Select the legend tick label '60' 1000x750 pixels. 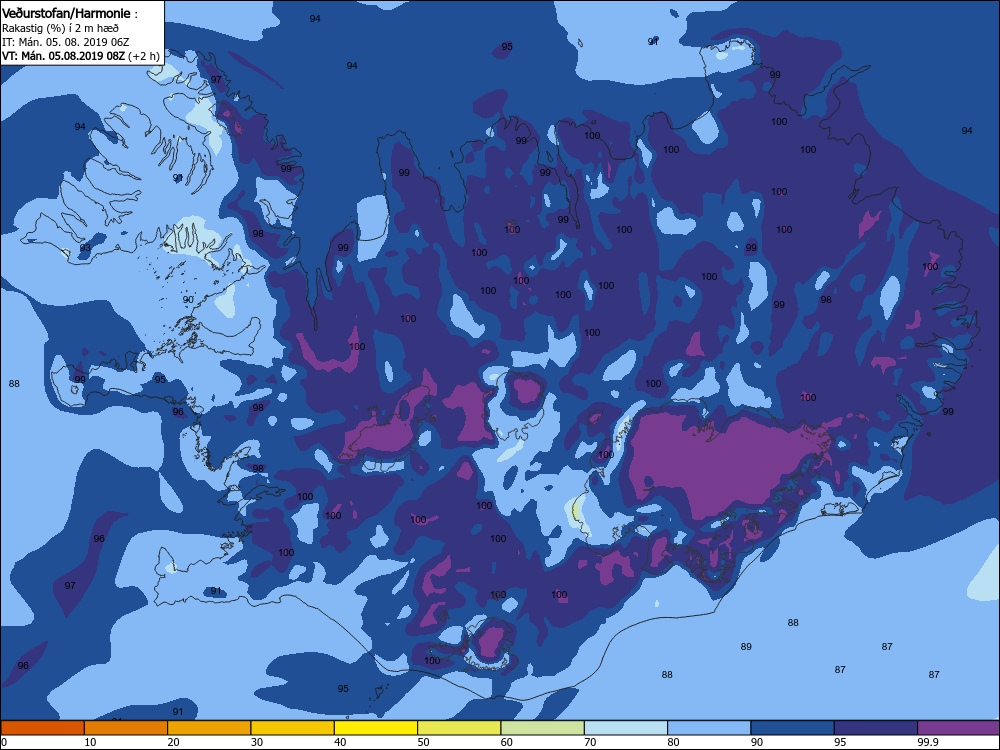tap(507, 742)
